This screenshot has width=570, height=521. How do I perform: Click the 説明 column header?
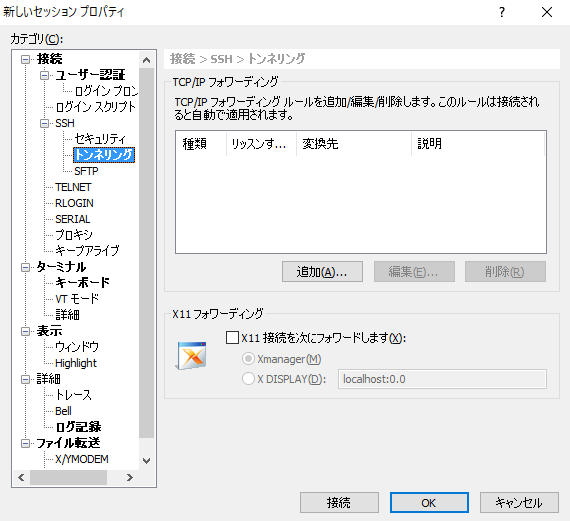pyautogui.click(x=478, y=144)
